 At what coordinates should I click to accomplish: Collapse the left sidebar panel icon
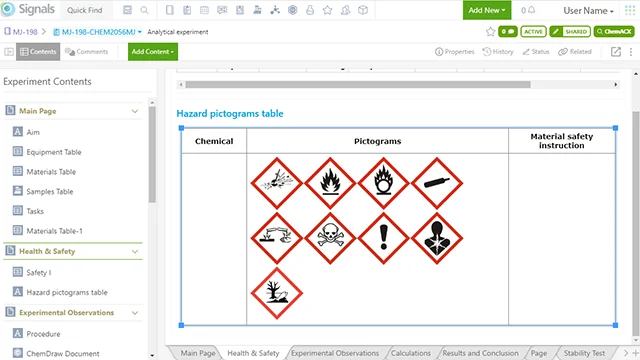[x=9, y=52]
